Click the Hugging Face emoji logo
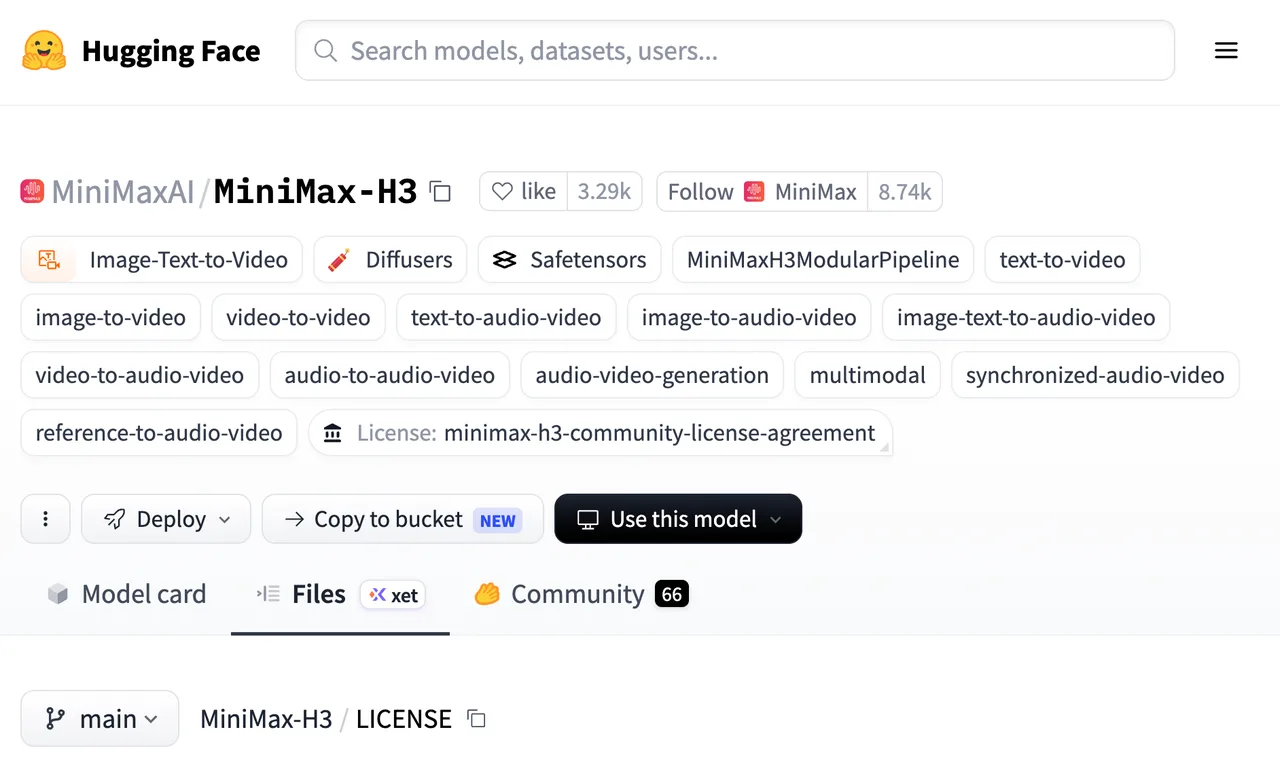This screenshot has height=770, width=1280. 44,51
